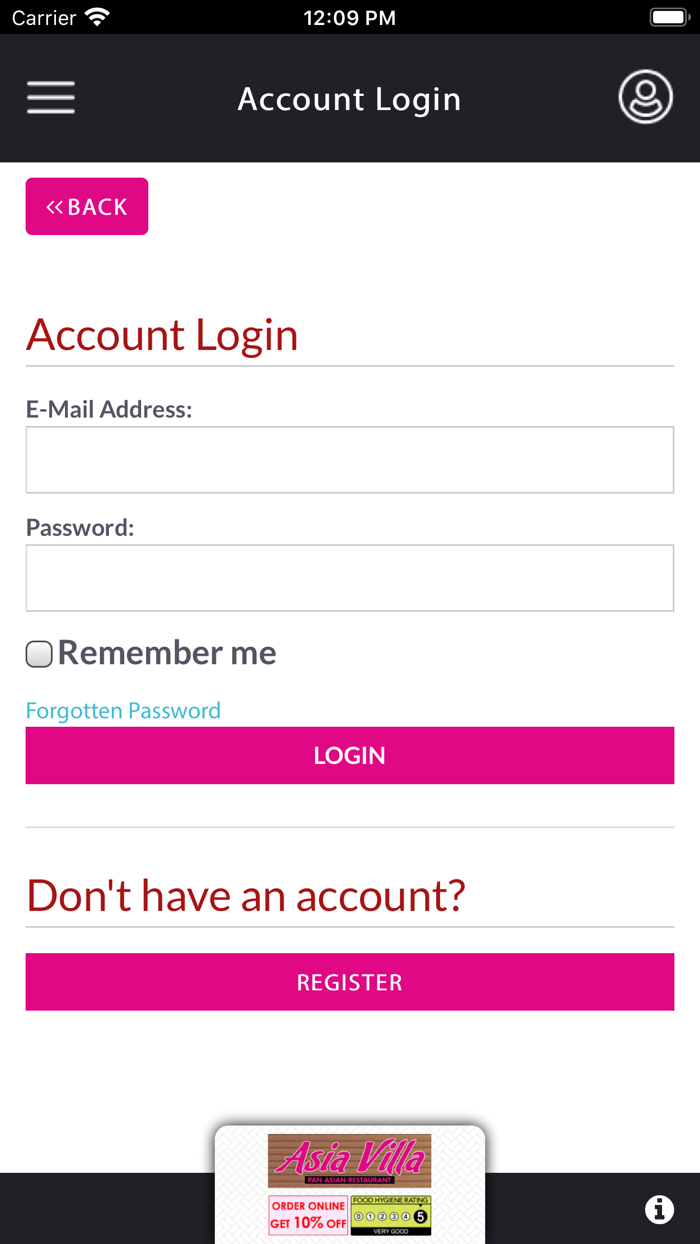The image size is (700, 1244).
Task: Tap the Wi-Fi status icon
Action: point(97,17)
